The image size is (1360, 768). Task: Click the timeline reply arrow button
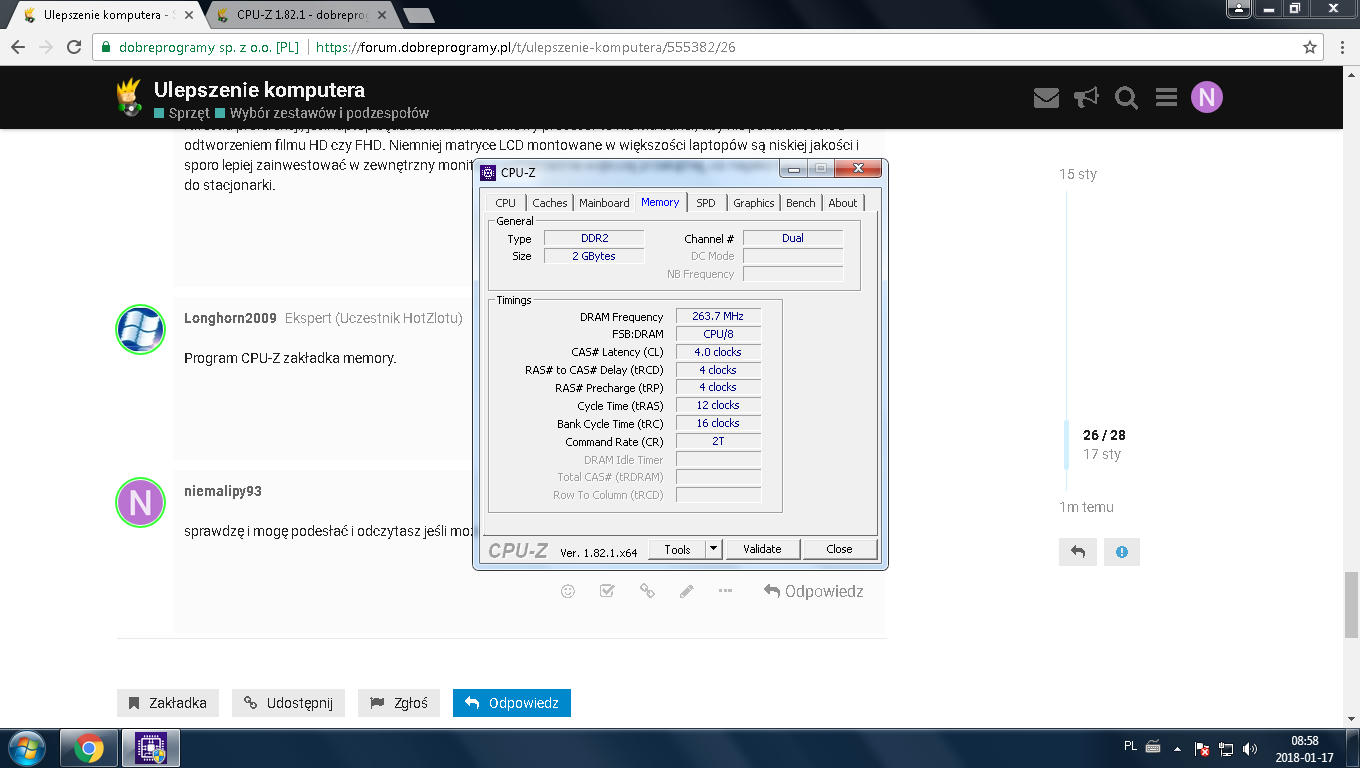tap(1078, 552)
